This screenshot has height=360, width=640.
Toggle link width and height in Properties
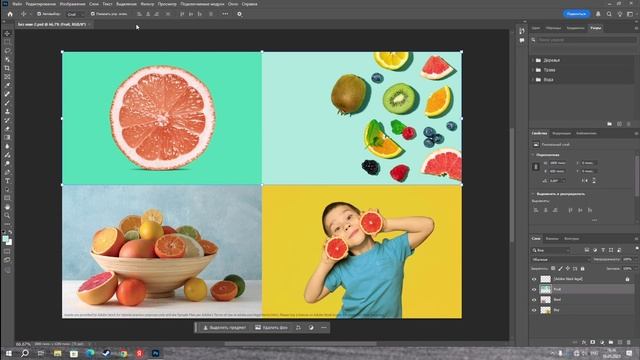coord(536,167)
